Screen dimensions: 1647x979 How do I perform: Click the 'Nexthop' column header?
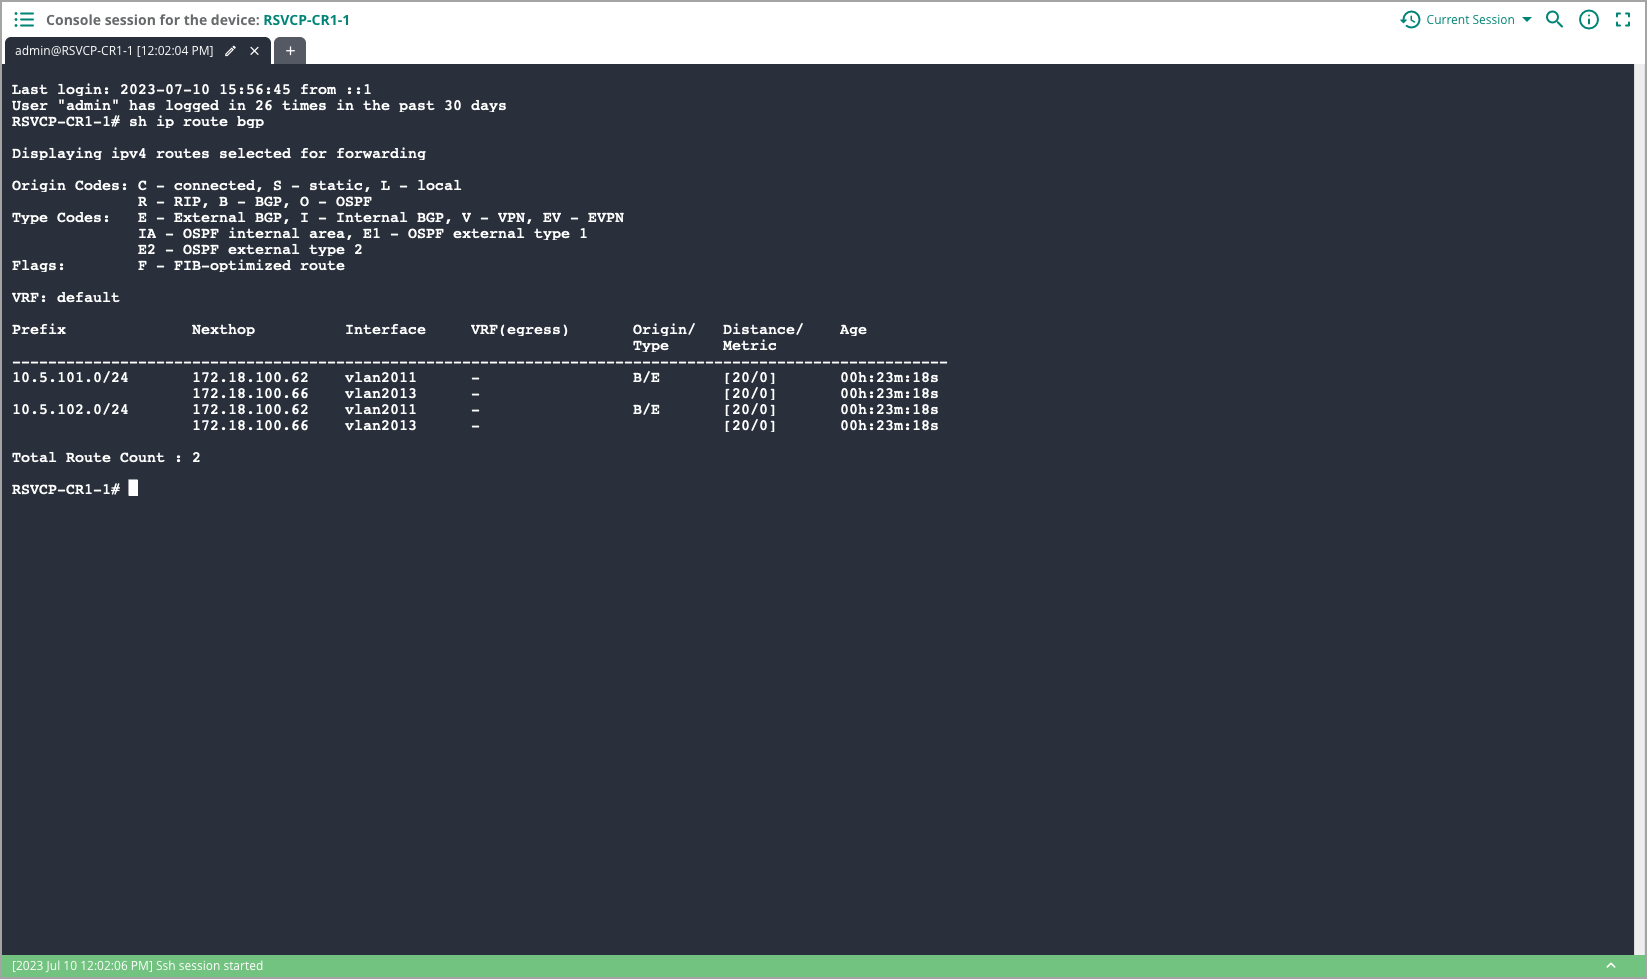[223, 330]
